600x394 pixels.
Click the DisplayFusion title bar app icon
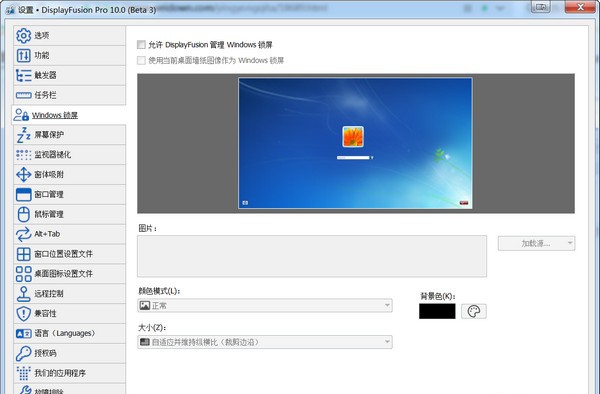[10, 10]
